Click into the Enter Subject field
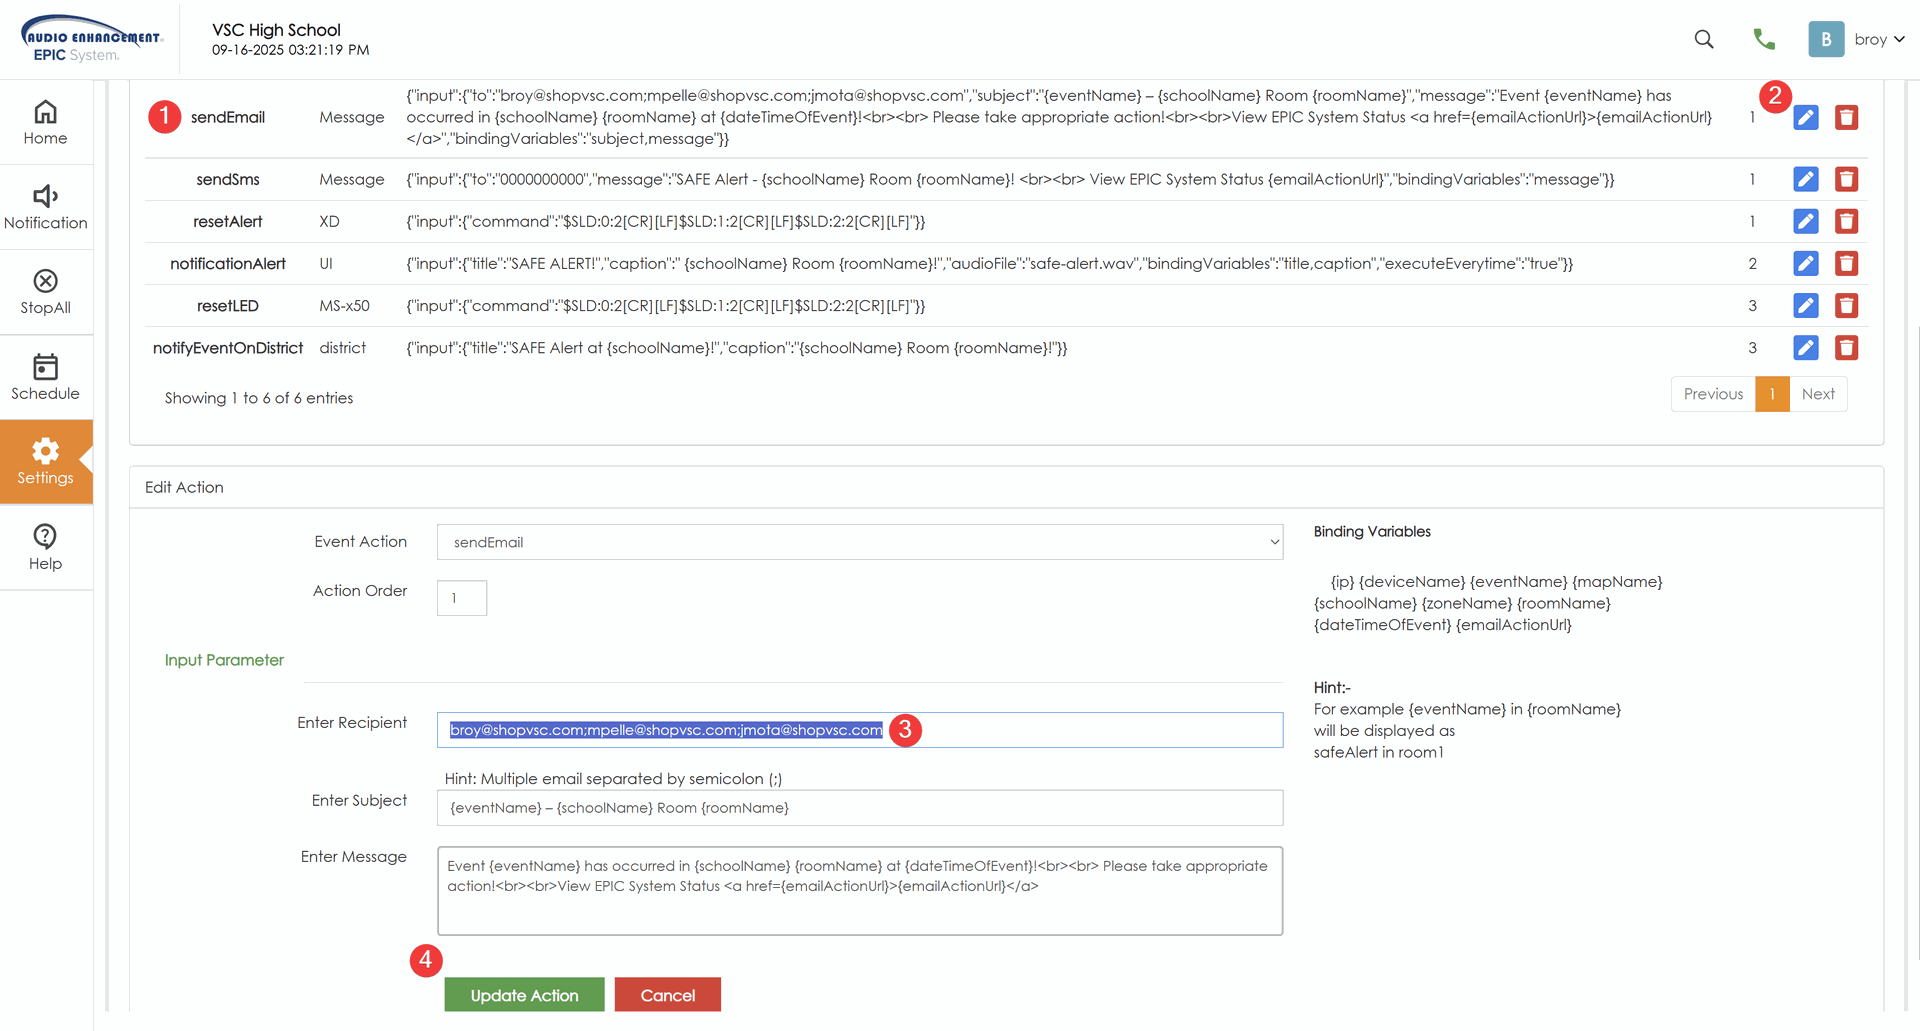1920x1031 pixels. point(859,808)
